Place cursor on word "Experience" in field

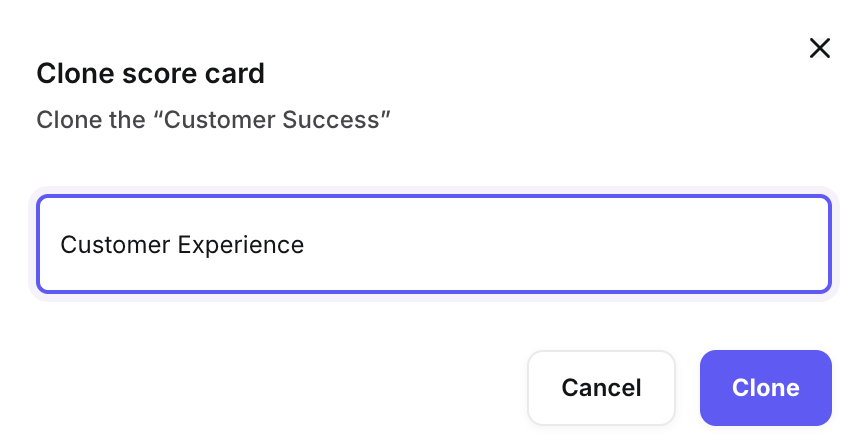click(x=240, y=244)
